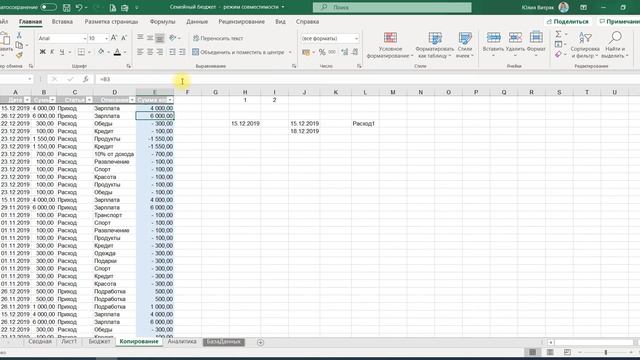Increase font size with large A icon
640x360 pixels.
coord(114,38)
